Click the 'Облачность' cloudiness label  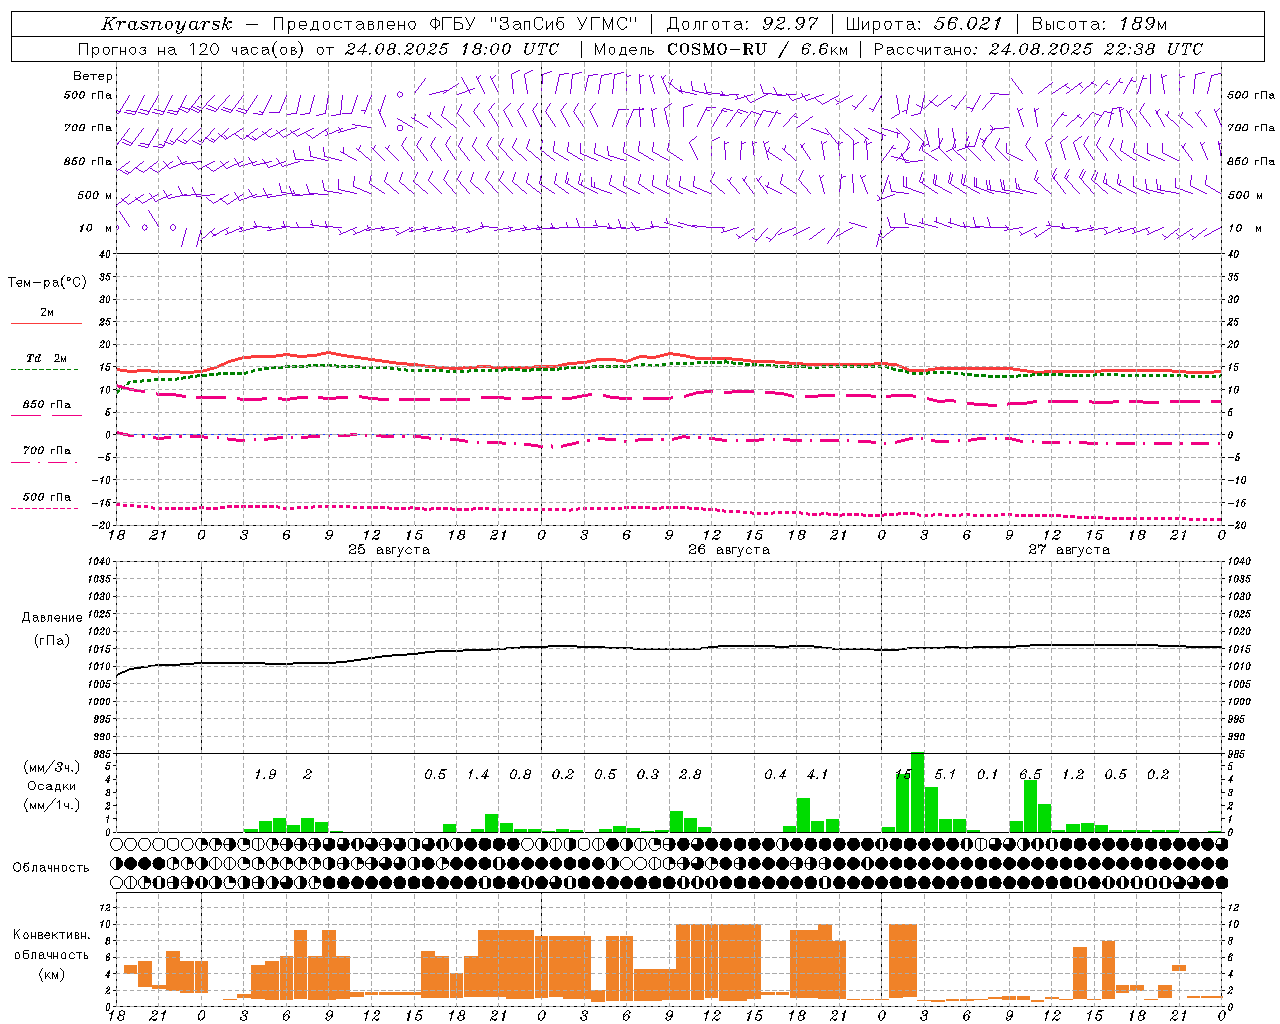click(51, 868)
